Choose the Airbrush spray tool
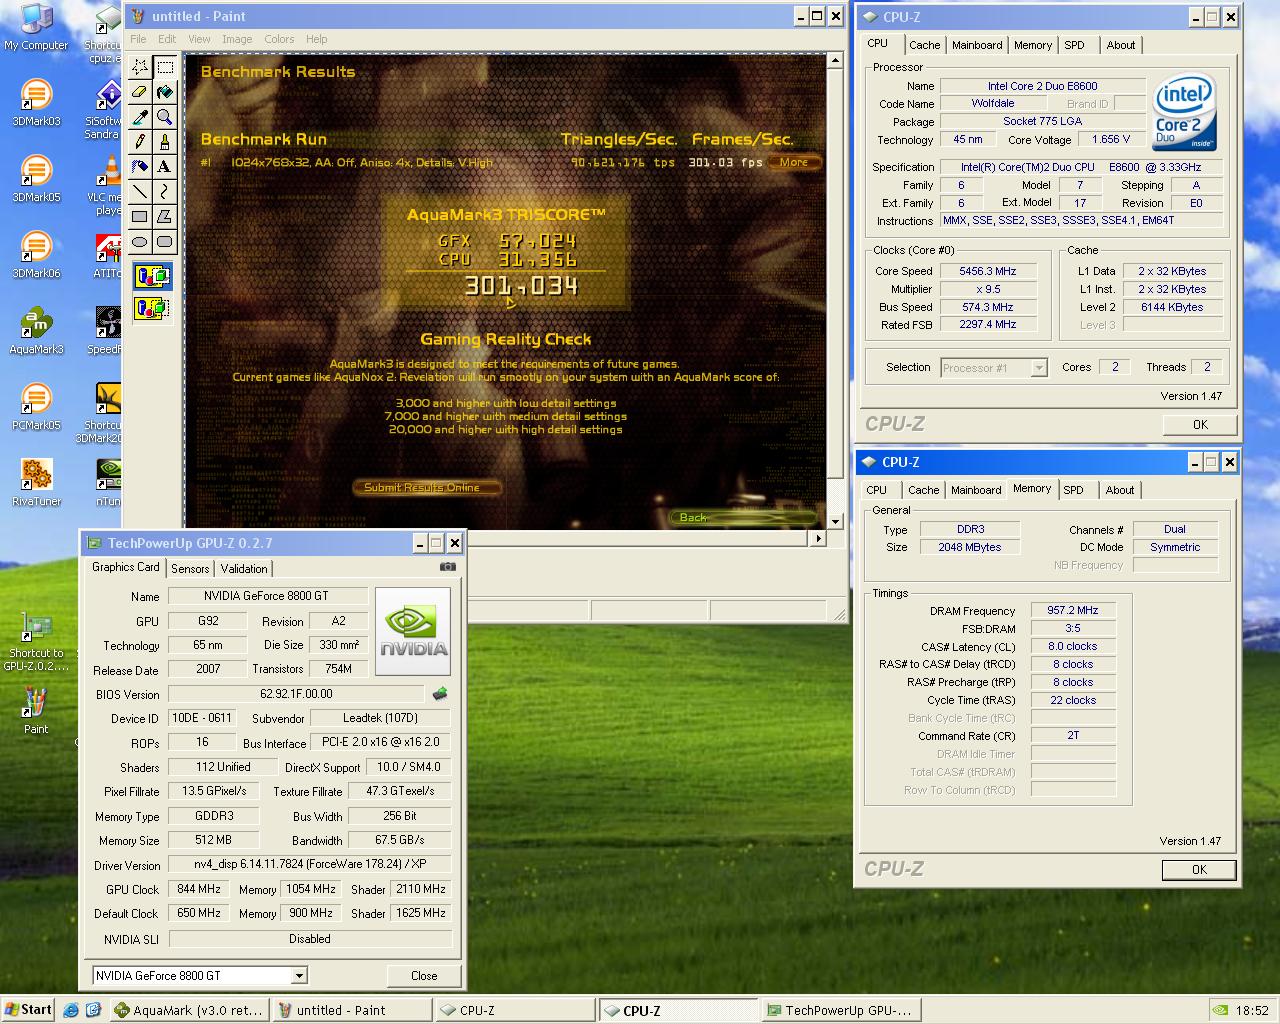Screen dimensions: 1280x1024 pyautogui.click(x=140, y=167)
